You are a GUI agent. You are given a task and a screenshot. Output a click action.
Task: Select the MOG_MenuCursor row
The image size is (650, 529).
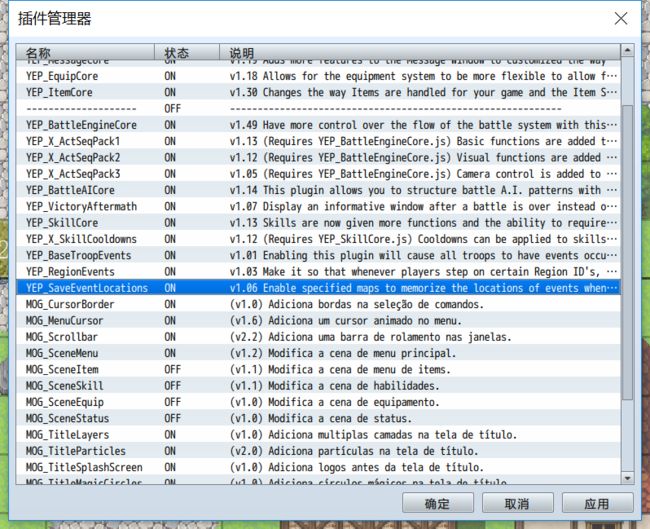(318, 321)
